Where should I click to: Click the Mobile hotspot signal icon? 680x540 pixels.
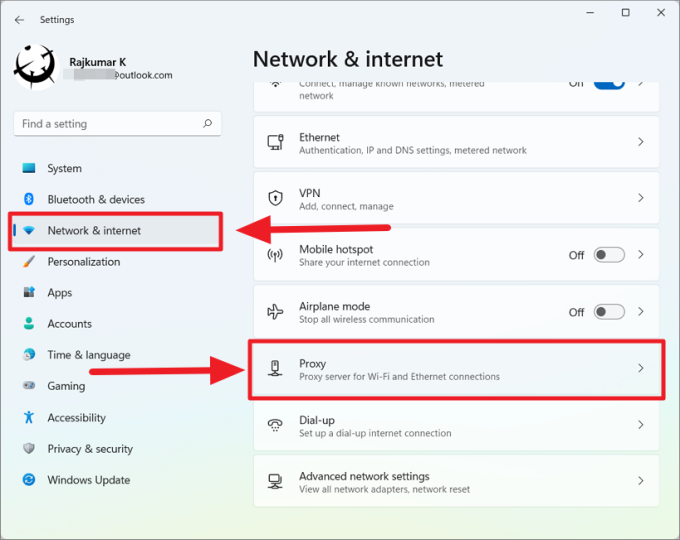click(275, 255)
